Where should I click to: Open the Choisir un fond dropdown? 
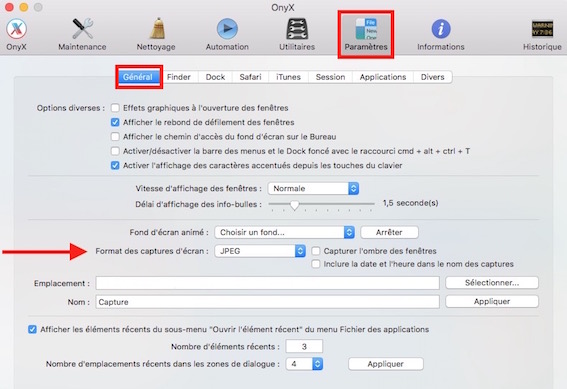click(x=285, y=232)
